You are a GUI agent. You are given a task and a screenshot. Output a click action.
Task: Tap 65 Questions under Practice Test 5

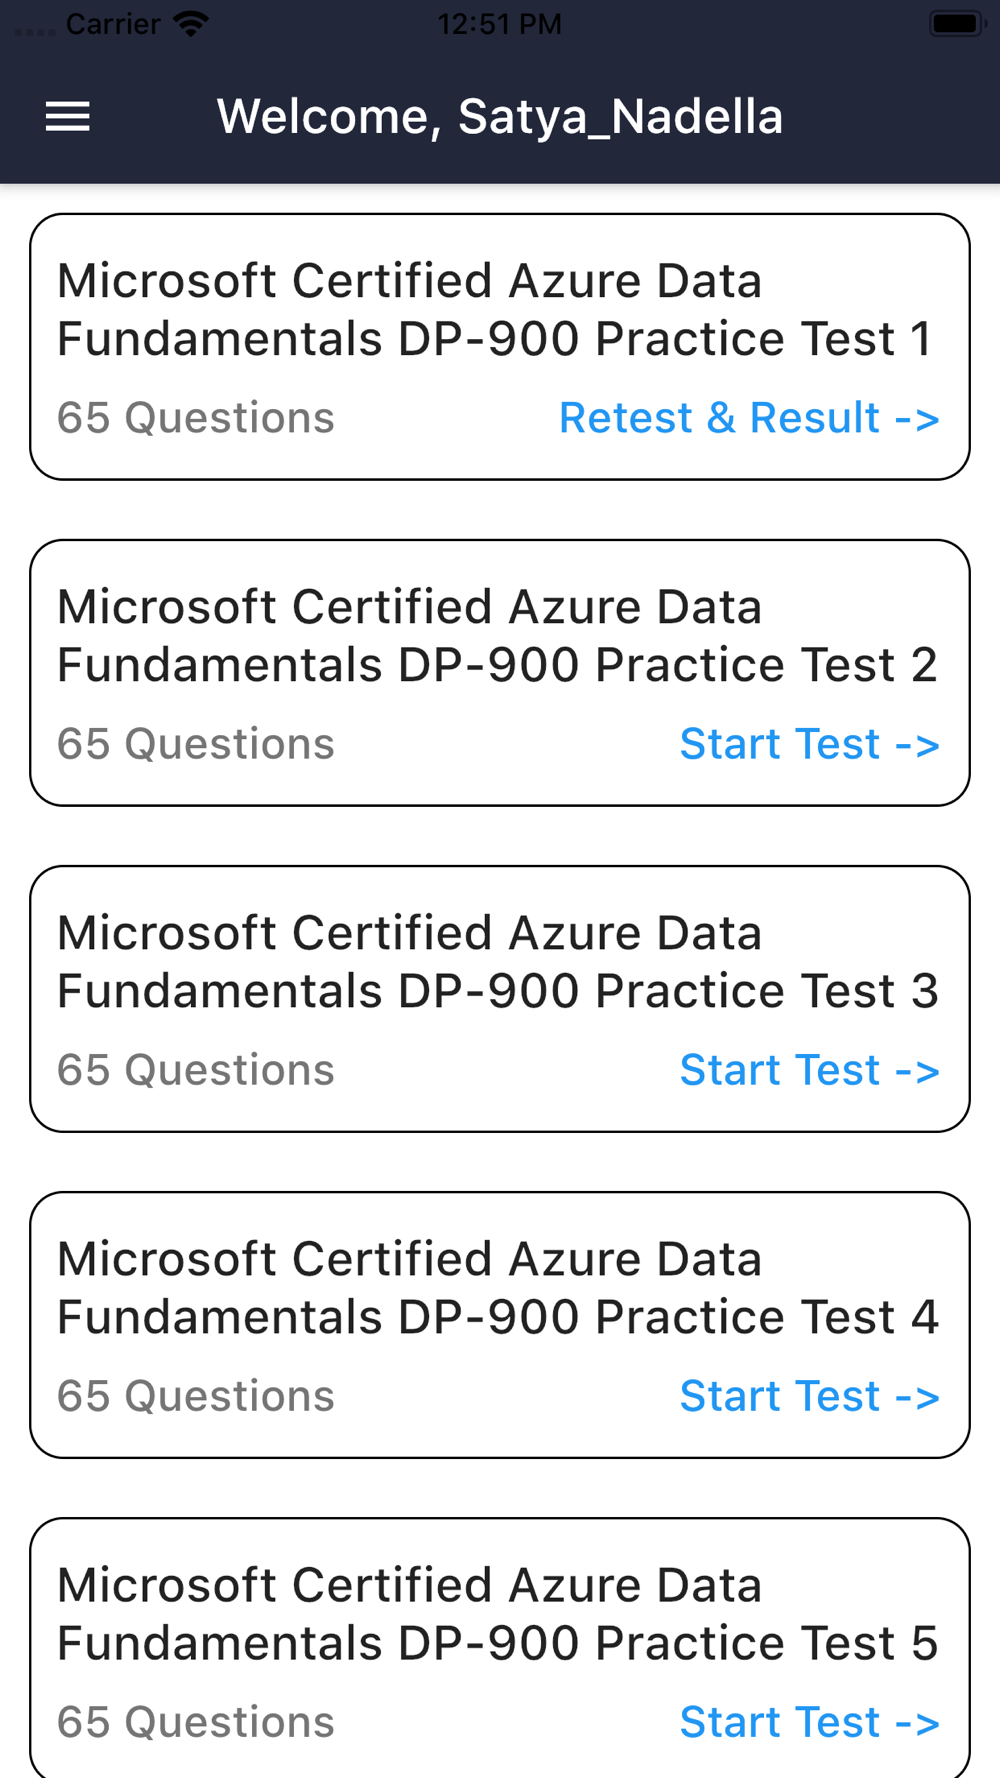(x=195, y=1722)
